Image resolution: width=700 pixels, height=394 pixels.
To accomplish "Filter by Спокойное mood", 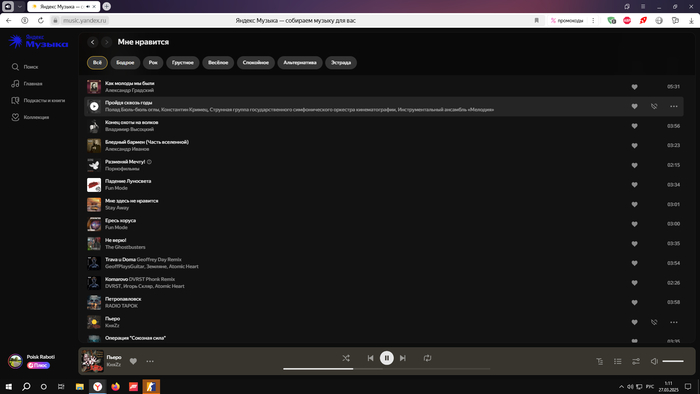I will coord(256,62).
